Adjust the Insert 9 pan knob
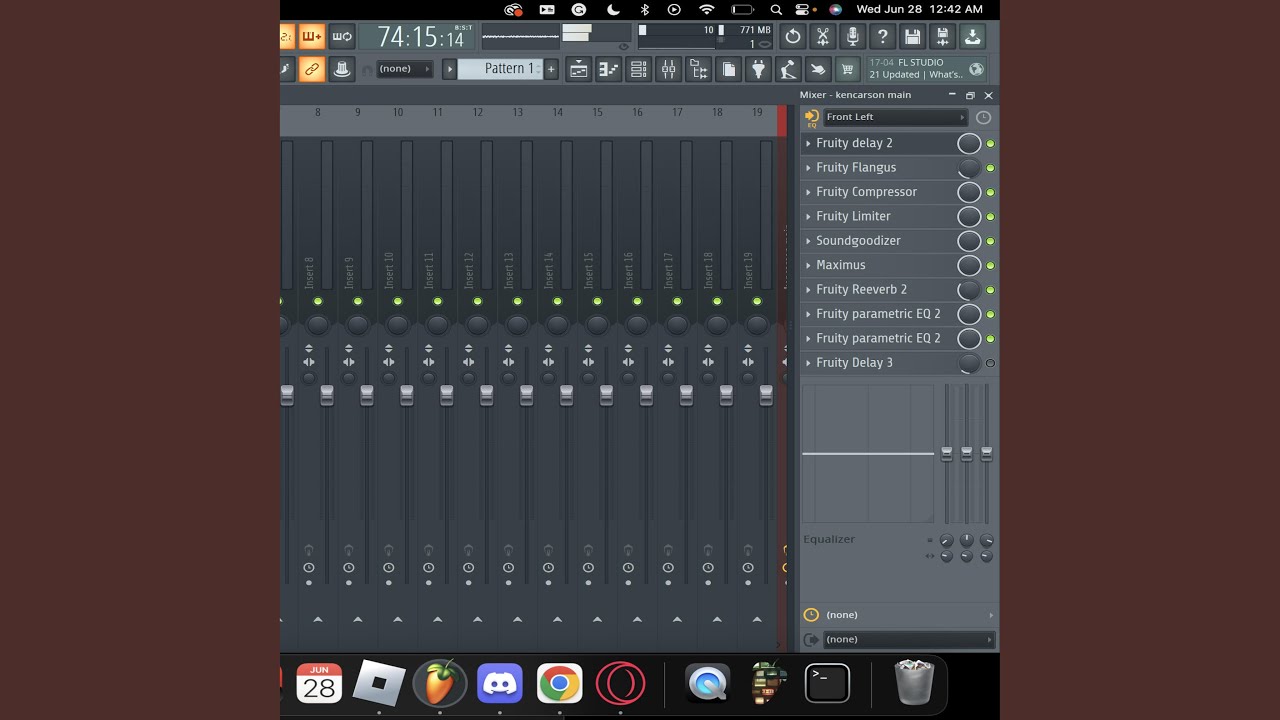Image resolution: width=1280 pixels, height=720 pixels. click(357, 324)
